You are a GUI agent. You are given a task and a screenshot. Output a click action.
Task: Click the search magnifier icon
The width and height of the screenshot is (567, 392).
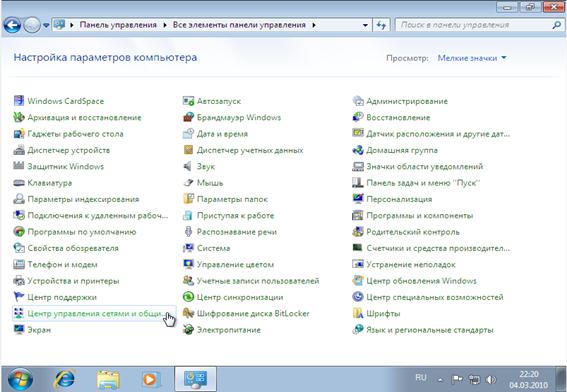556,25
